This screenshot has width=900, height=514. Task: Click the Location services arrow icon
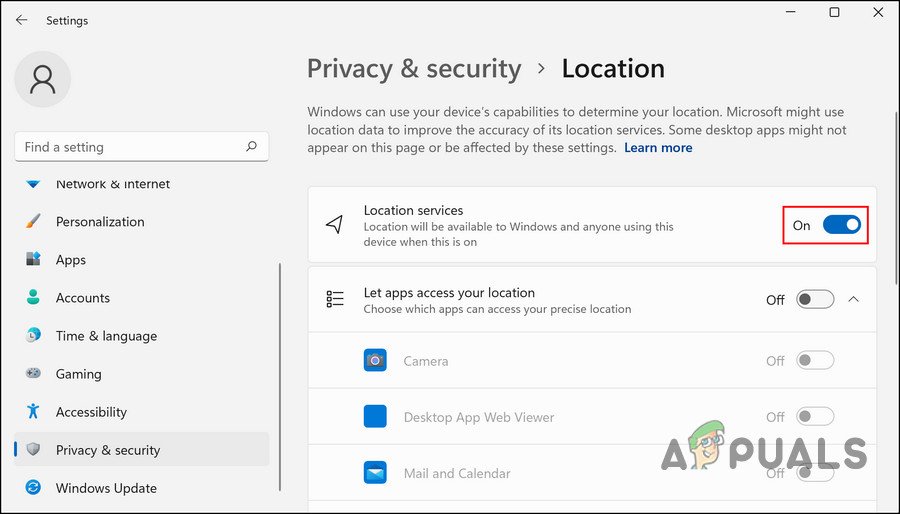334,224
